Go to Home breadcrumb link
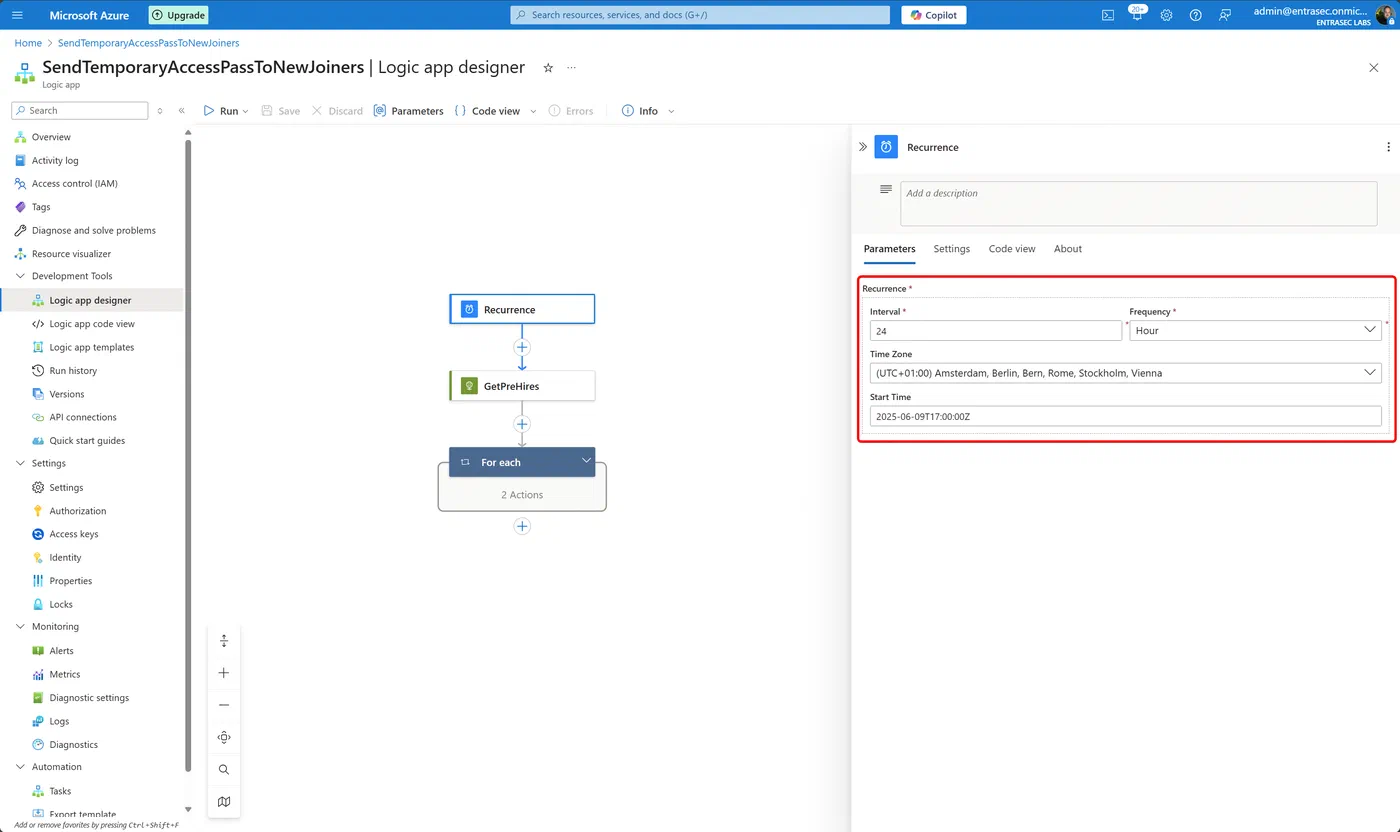This screenshot has height=832, width=1400. click(x=28, y=43)
